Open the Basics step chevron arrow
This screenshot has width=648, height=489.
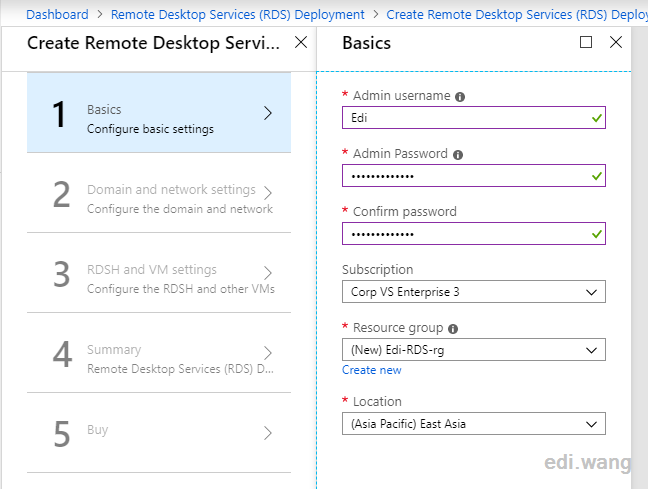[x=268, y=113]
